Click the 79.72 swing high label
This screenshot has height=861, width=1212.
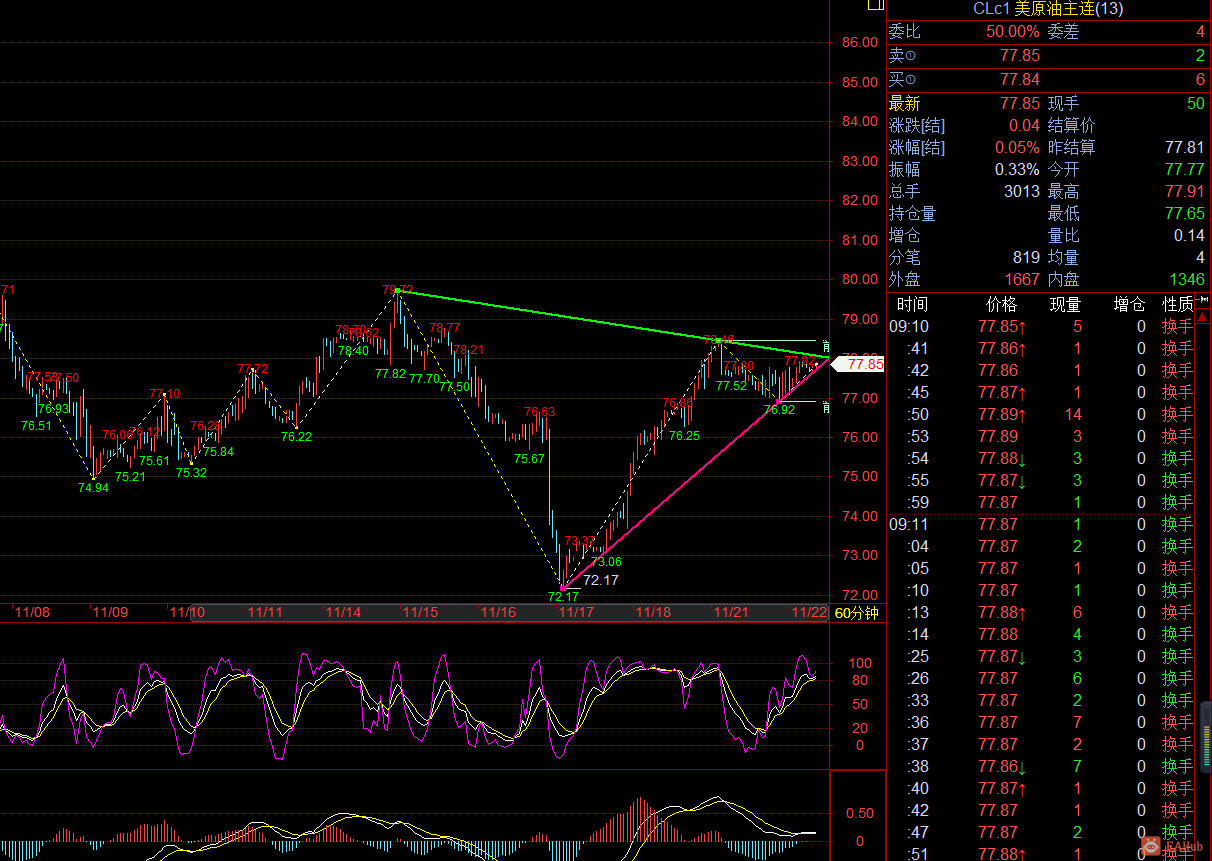[397, 290]
